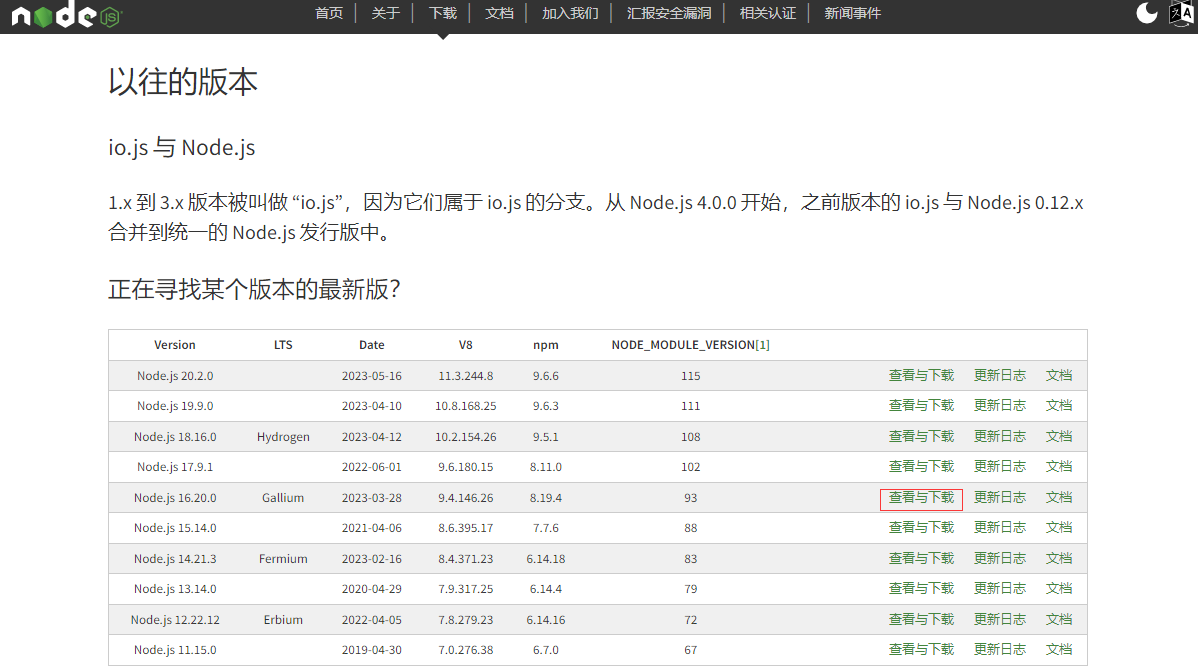The width and height of the screenshot is (1198, 666).
Task: Open 文档 for Node.js 13.14.0
Action: (x=1059, y=589)
